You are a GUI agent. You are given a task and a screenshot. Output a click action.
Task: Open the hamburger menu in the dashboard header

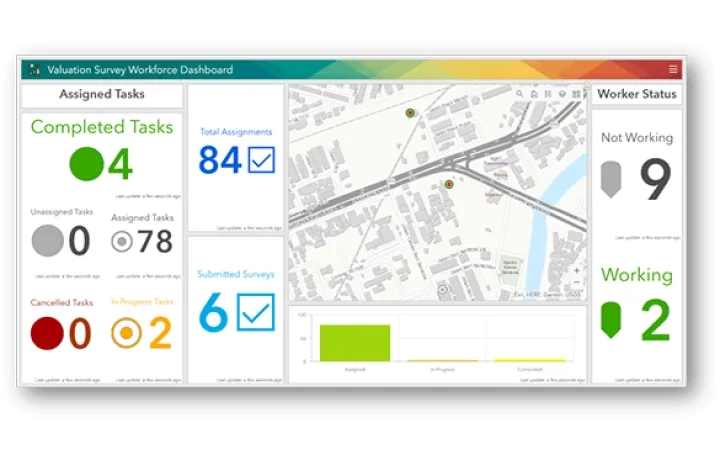[x=673, y=69]
